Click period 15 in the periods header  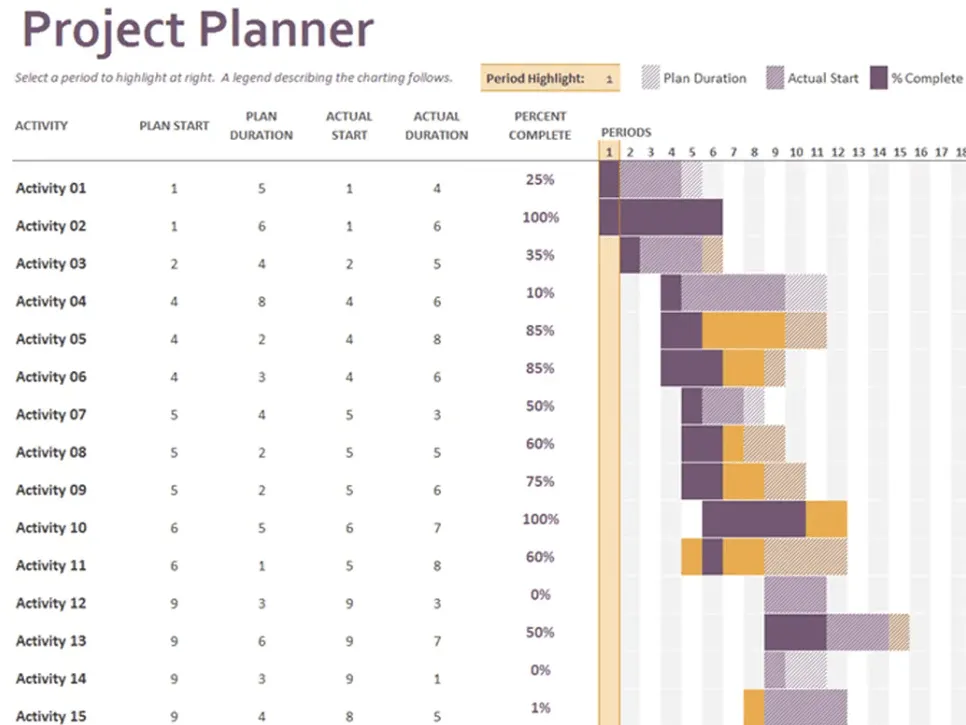click(x=900, y=152)
